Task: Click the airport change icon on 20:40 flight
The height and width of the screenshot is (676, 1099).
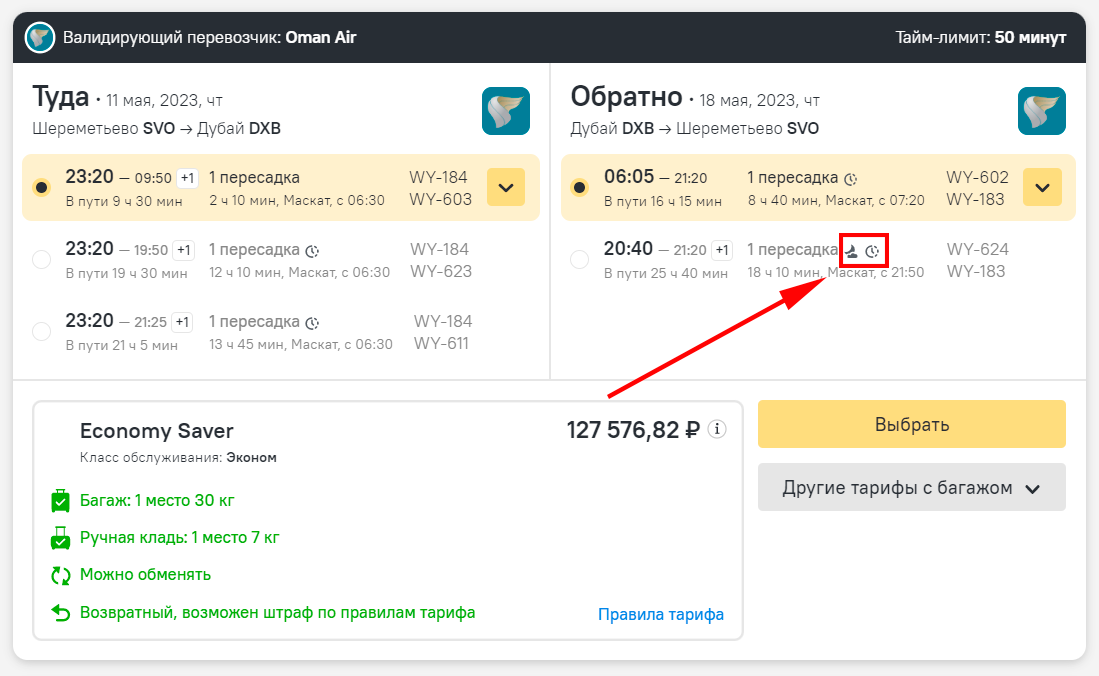Action: pyautogui.click(x=852, y=250)
